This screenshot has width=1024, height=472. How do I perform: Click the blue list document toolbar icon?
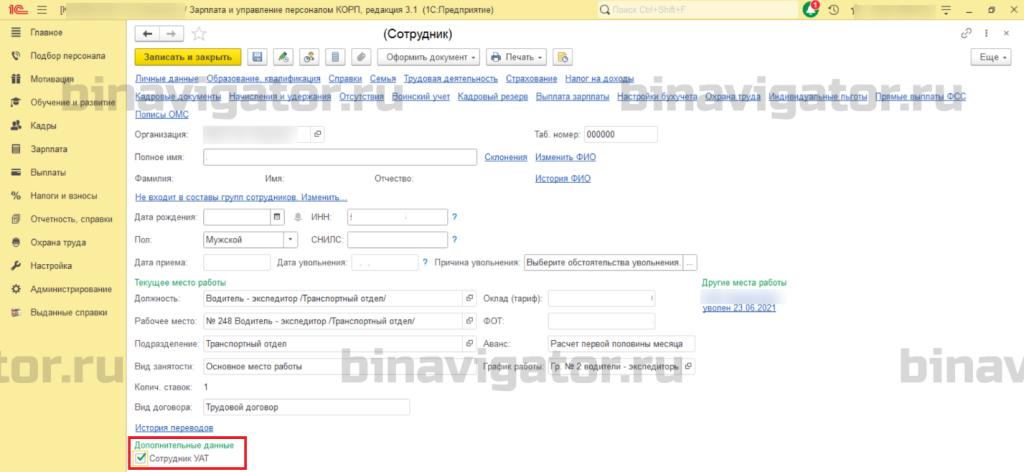tap(335, 57)
